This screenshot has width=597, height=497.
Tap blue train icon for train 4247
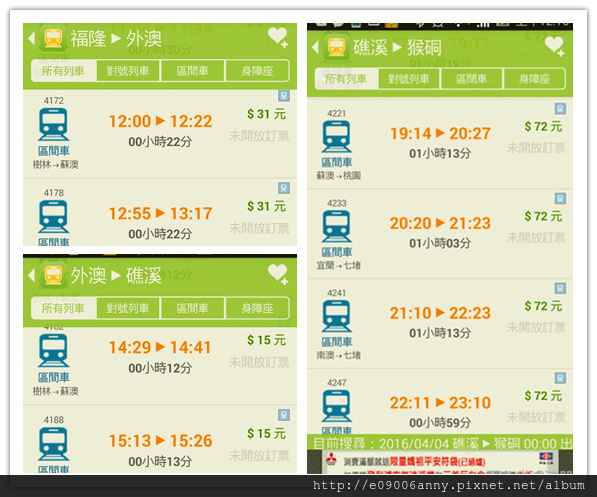point(337,406)
